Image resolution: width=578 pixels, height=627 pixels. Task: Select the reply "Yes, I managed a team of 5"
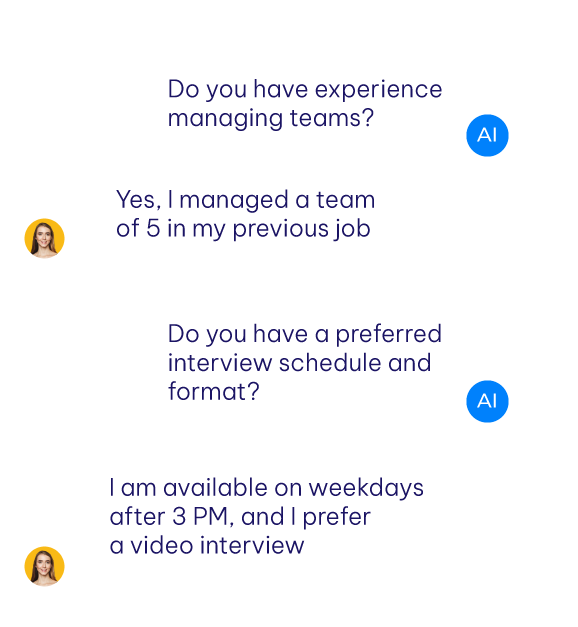246,214
